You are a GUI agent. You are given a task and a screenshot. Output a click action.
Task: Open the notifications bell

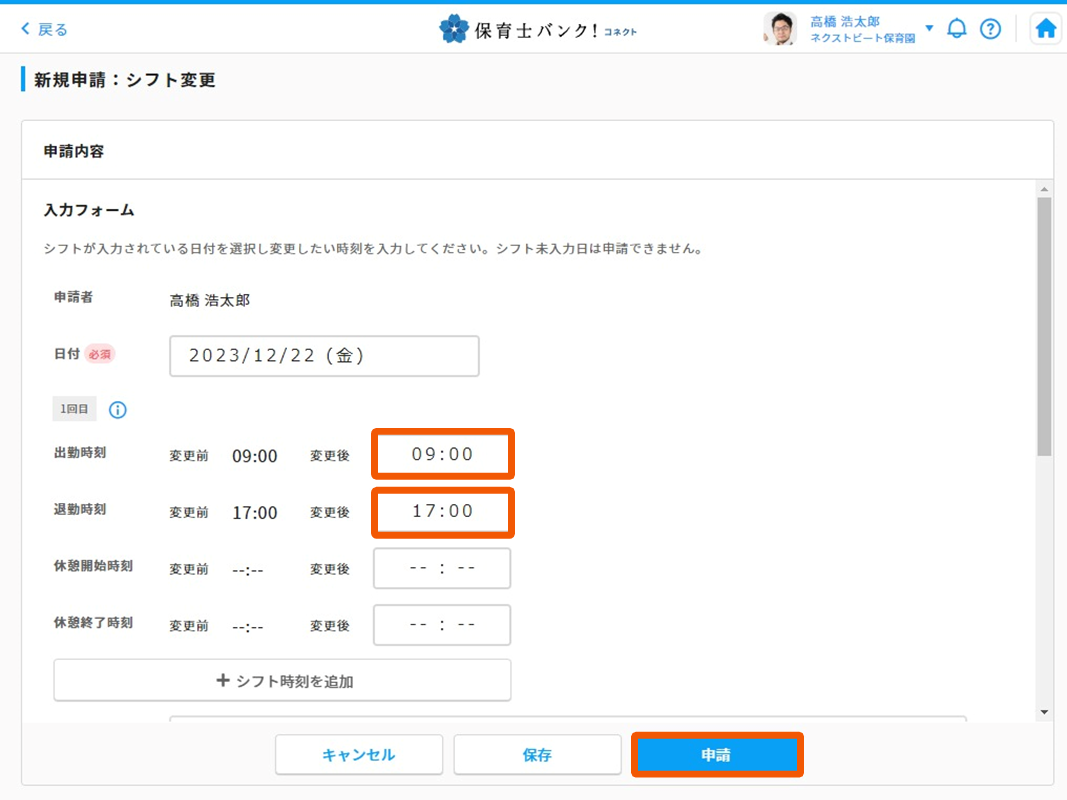coord(957,29)
